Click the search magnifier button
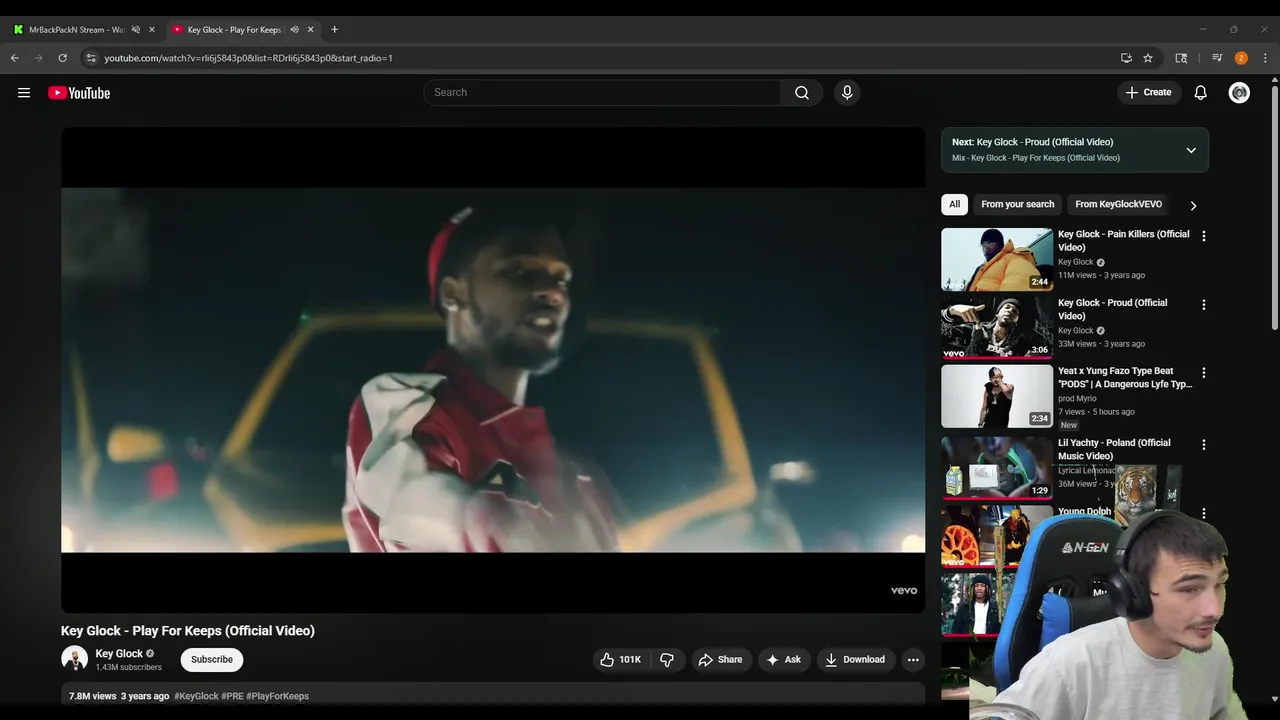Screen dimensions: 1280x720 [x=802, y=92]
